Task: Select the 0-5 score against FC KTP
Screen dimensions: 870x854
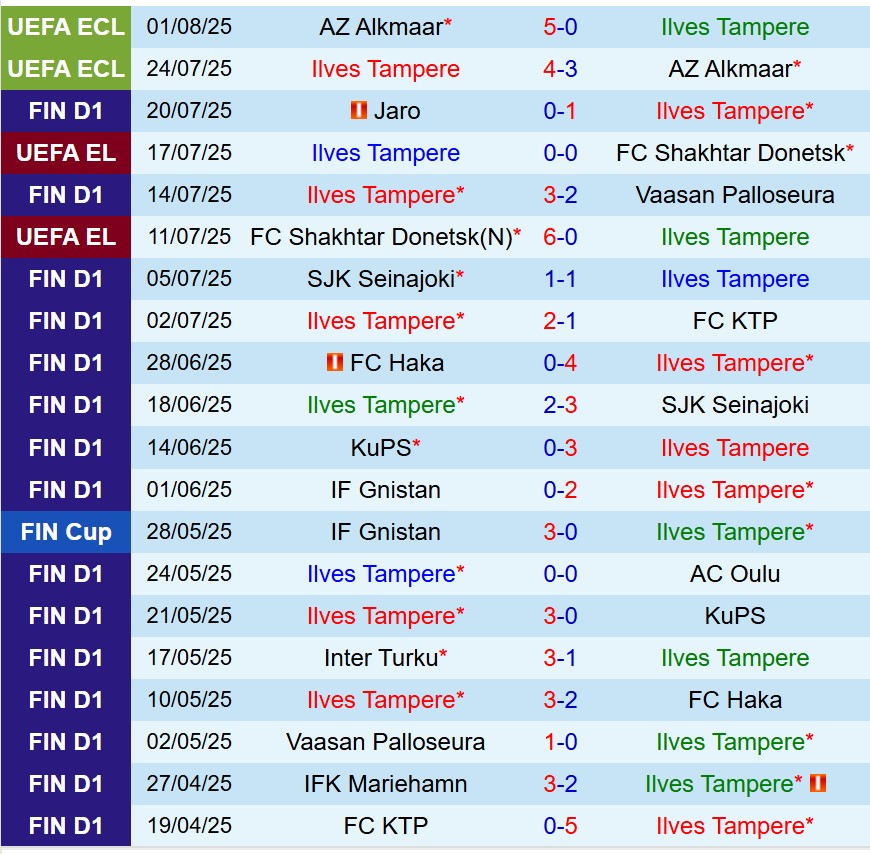Action: (560, 826)
